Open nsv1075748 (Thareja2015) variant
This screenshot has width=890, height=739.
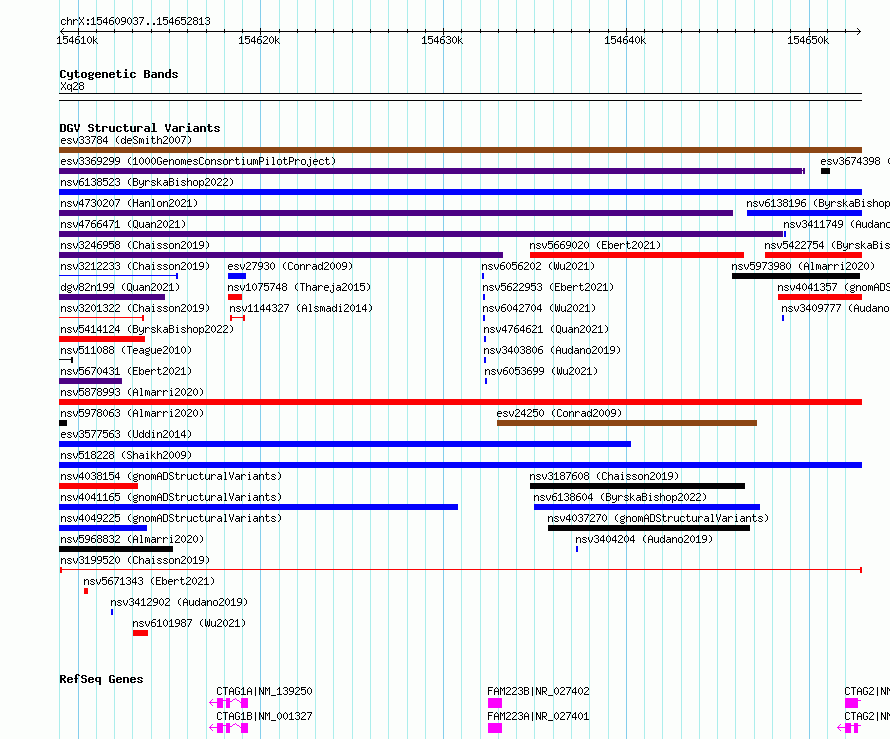click(x=299, y=287)
